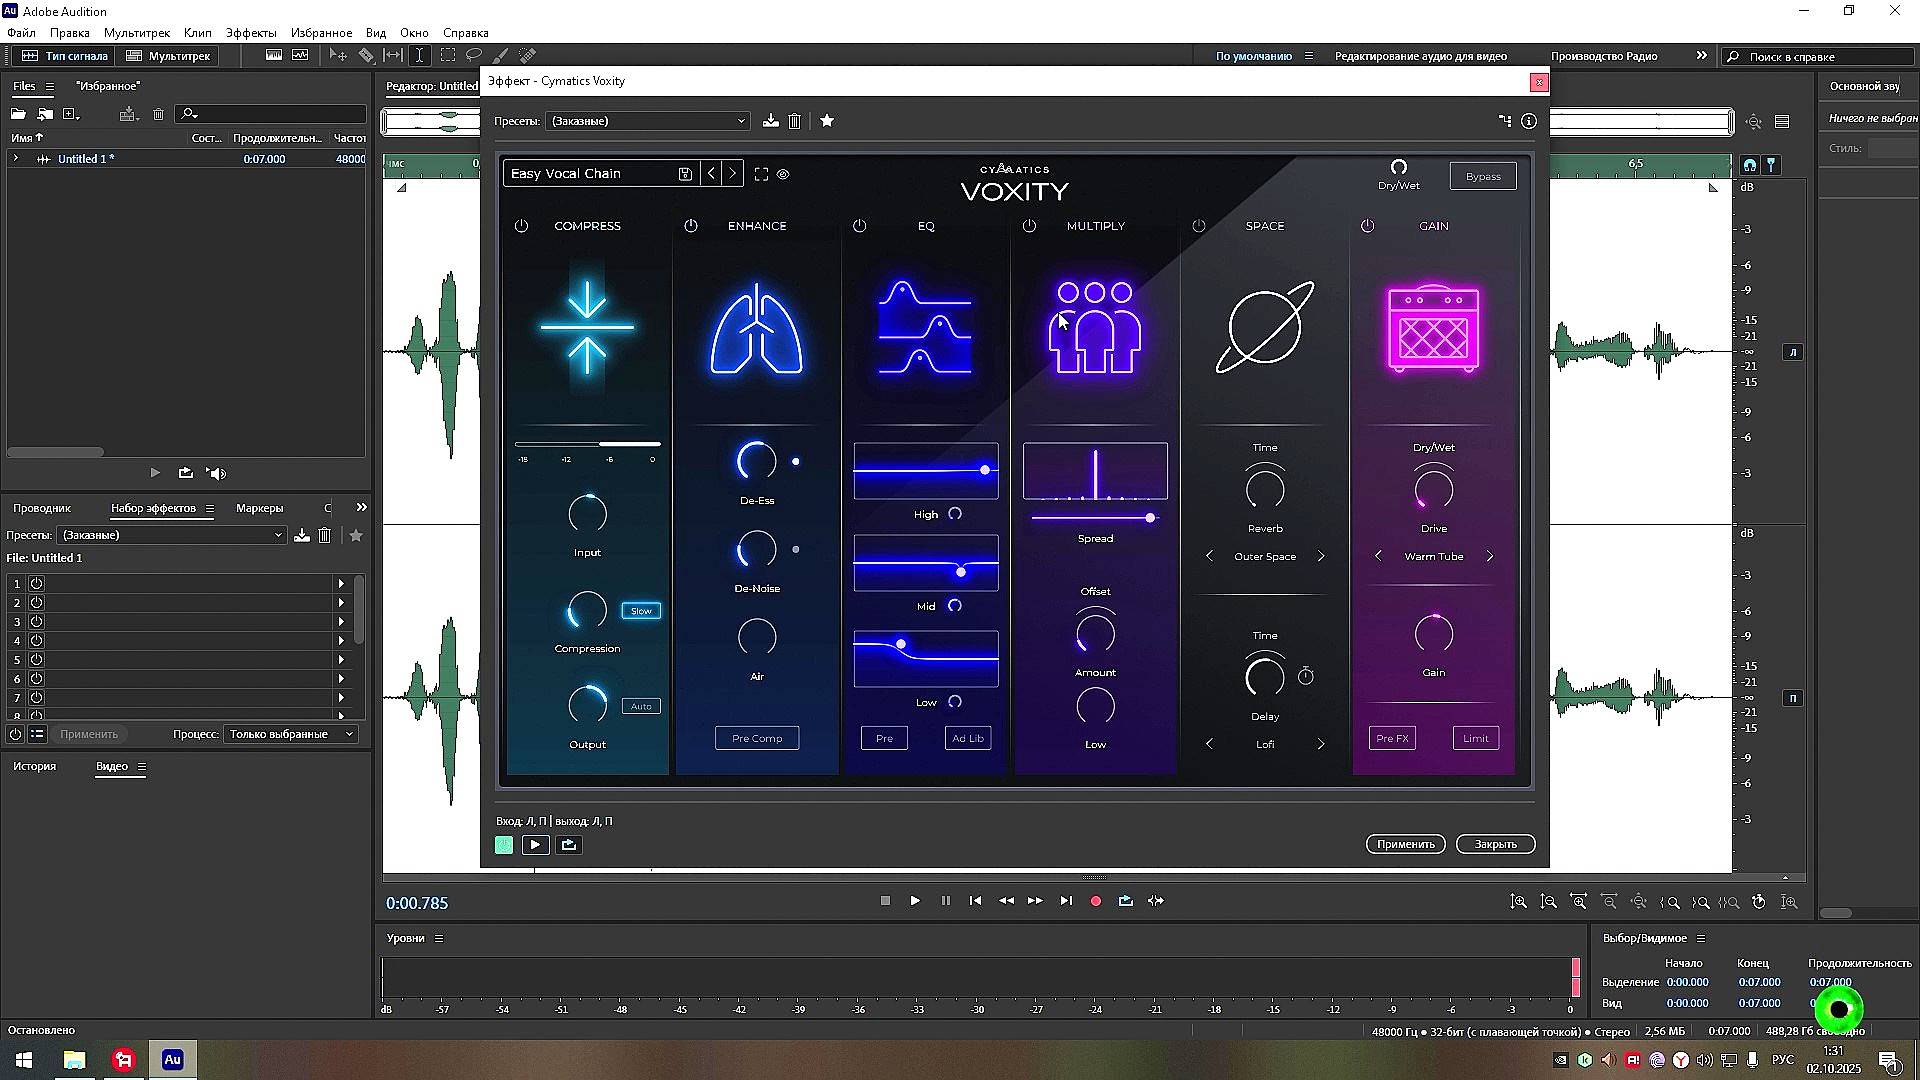
Task: Disable the Space module power button
Action: click(x=1198, y=226)
